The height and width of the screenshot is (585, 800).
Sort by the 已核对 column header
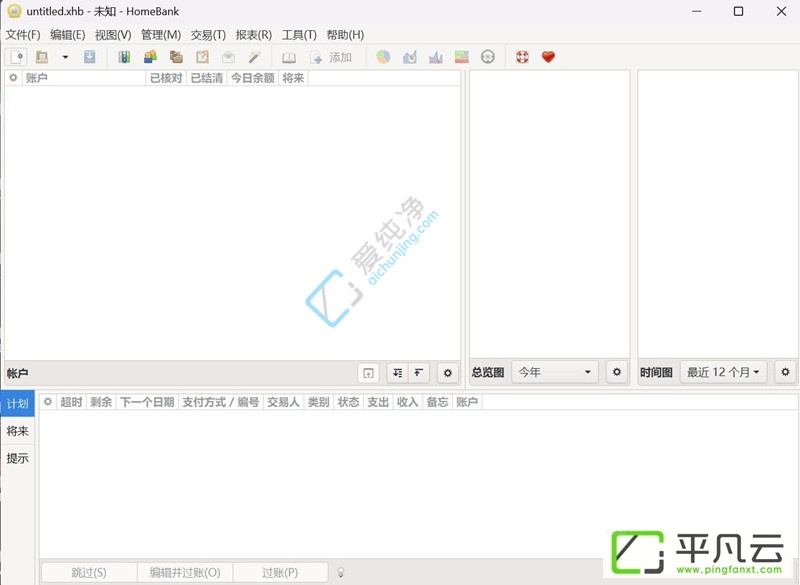coord(166,78)
